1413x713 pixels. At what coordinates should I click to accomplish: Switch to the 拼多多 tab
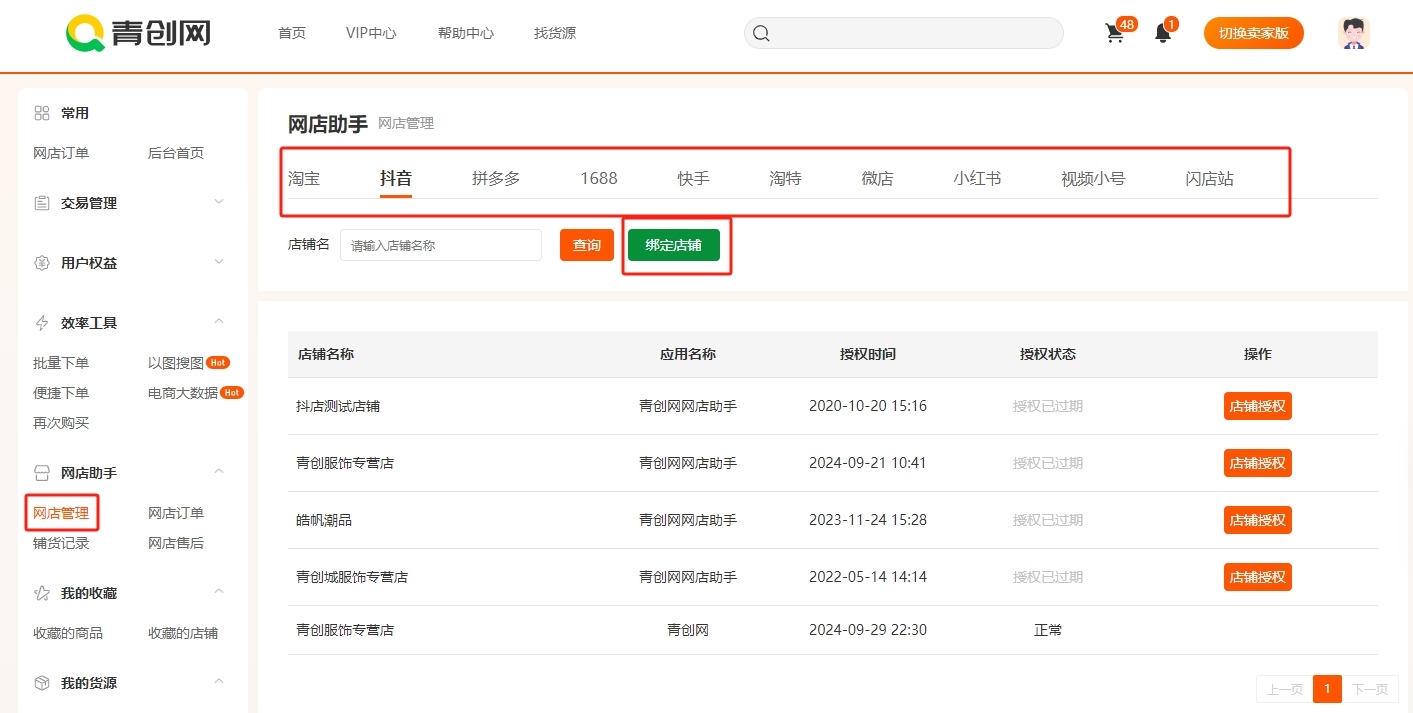pos(496,179)
